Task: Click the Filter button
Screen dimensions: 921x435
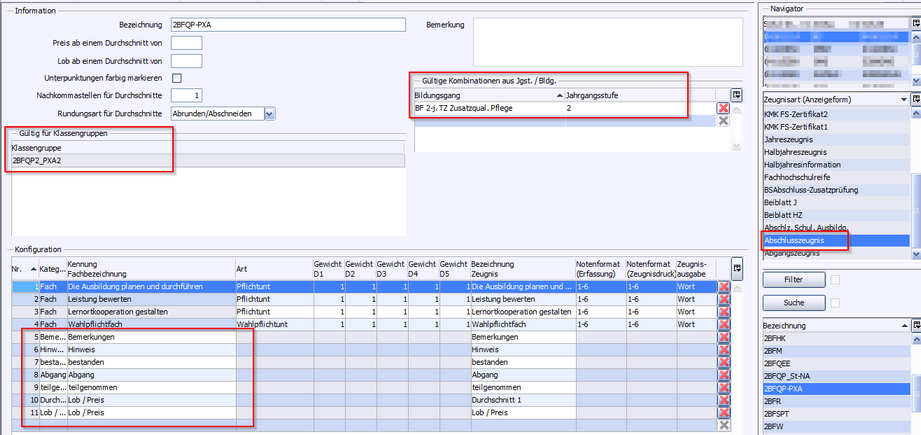Action: (x=794, y=280)
